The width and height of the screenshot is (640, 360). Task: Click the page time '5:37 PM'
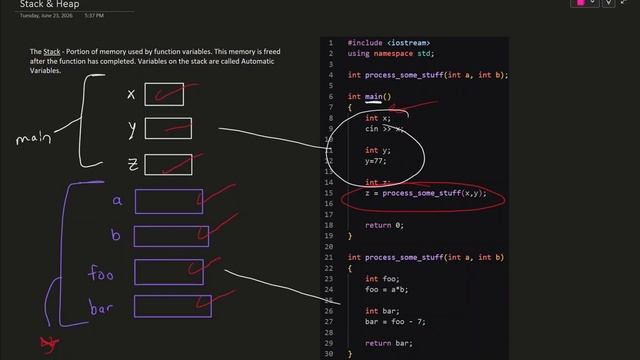[x=94, y=16]
